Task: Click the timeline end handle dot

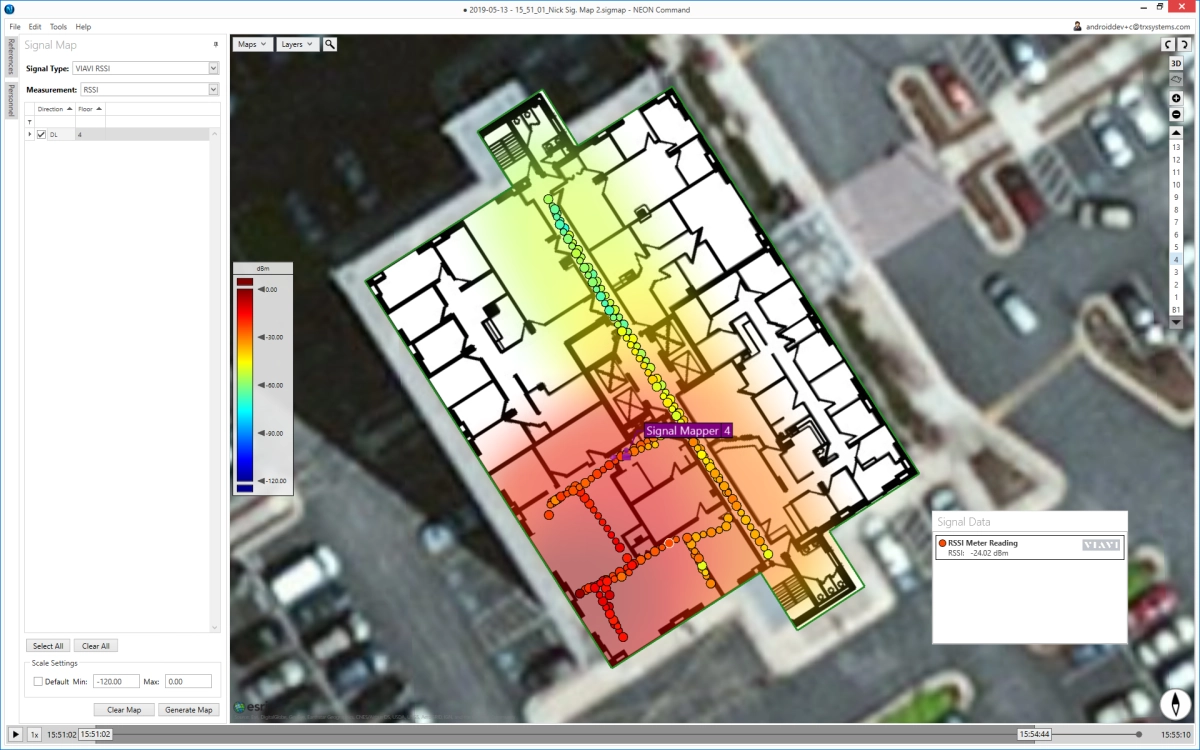Action: (1139, 734)
